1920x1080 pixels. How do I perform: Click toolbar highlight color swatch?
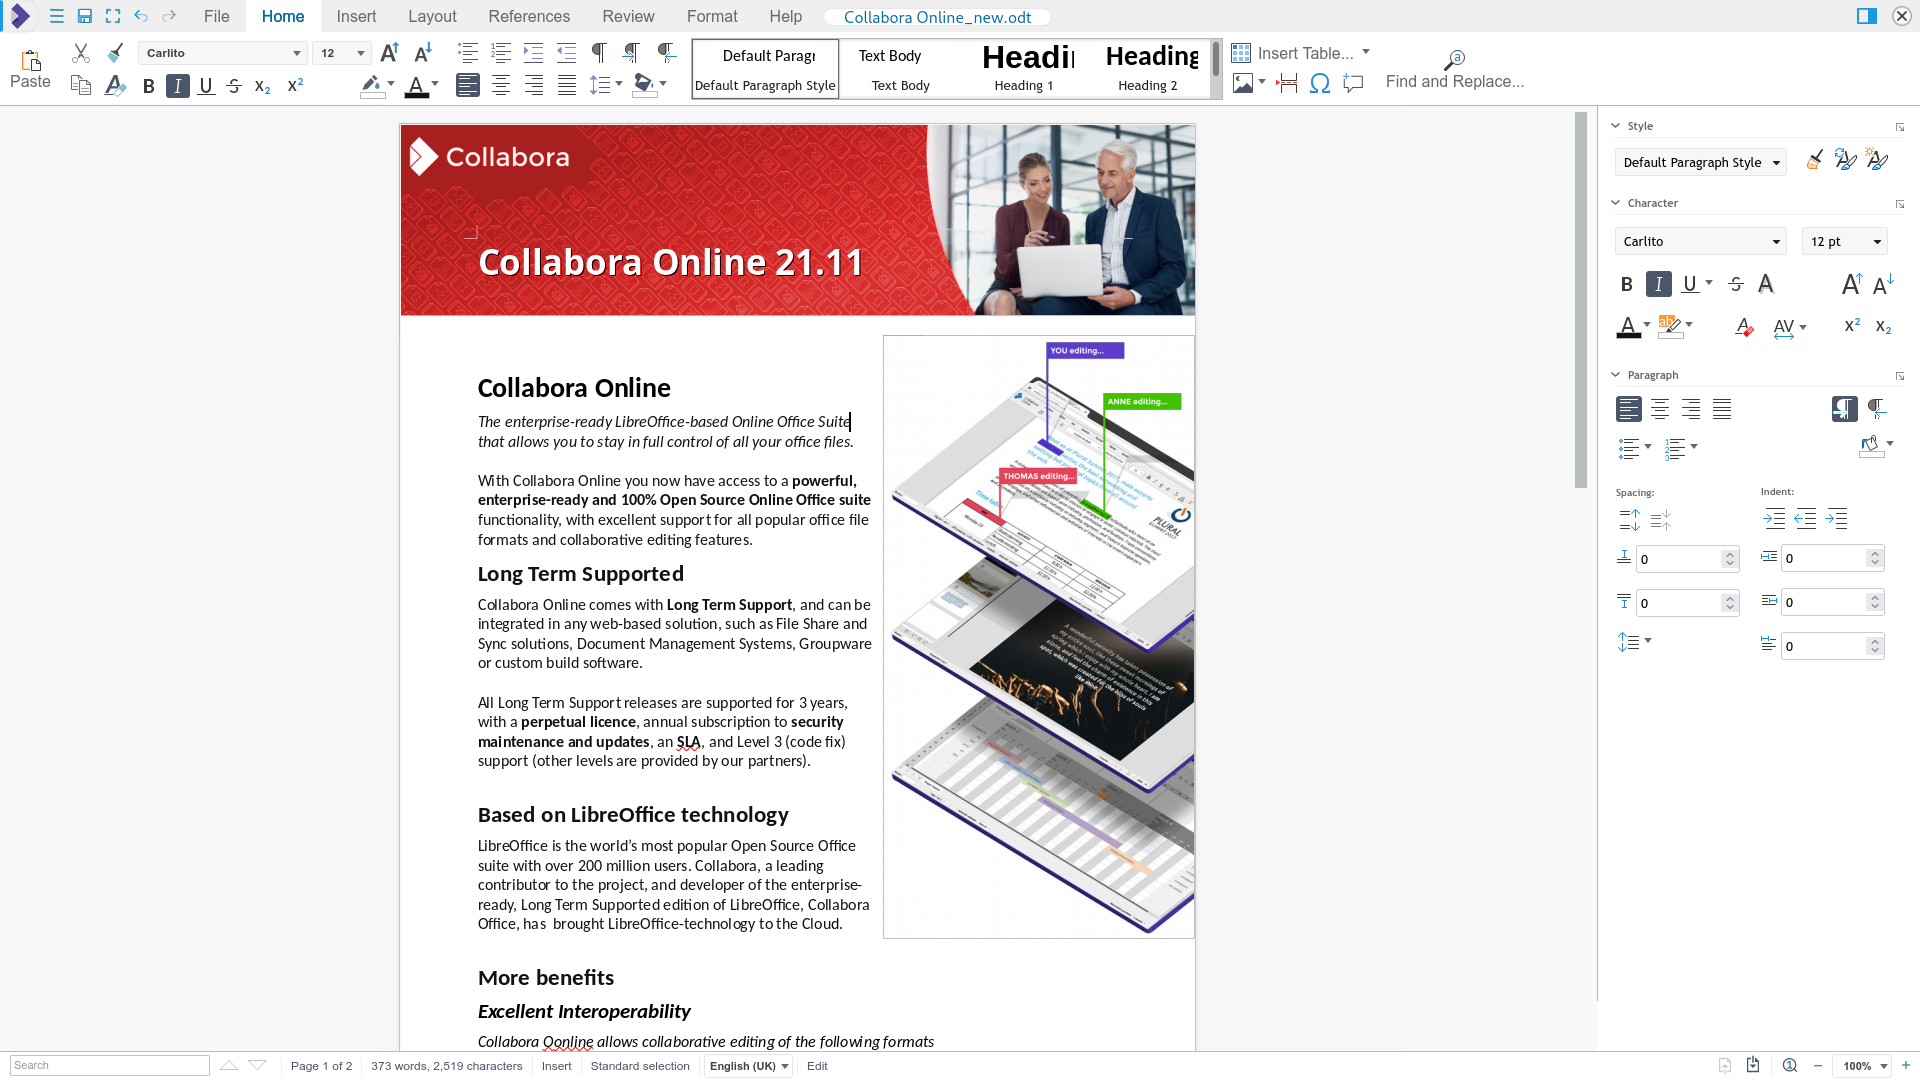371,87
